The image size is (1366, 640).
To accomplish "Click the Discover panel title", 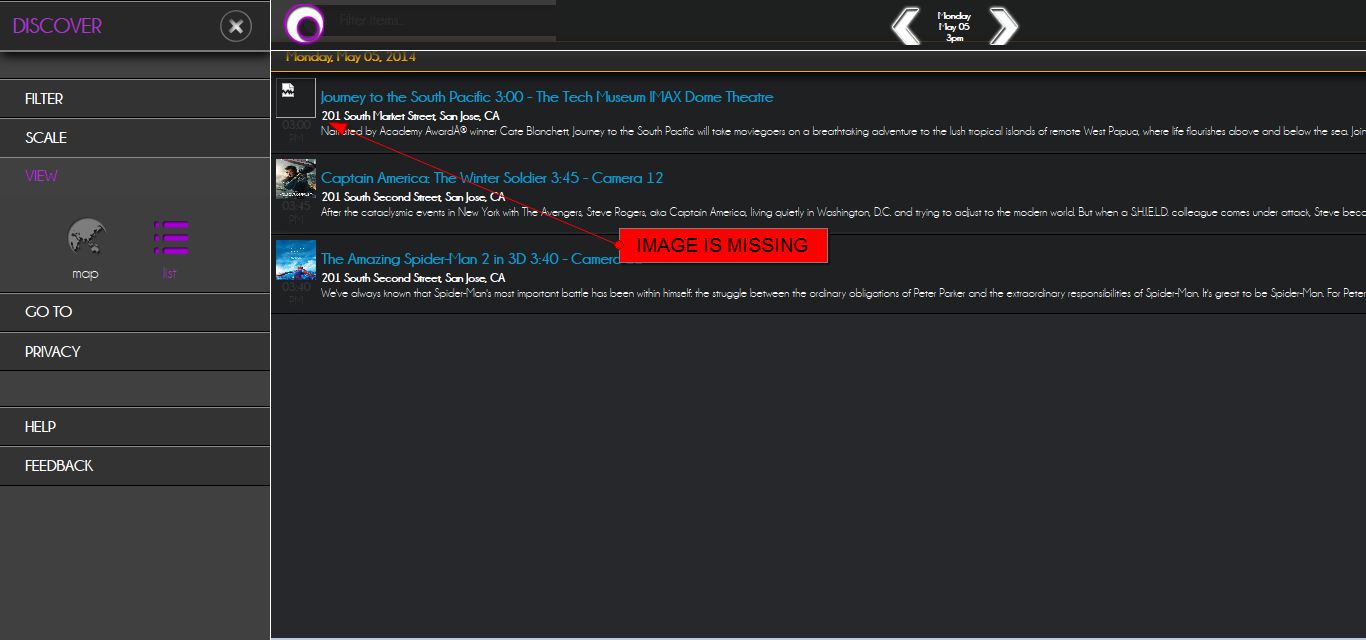I will (57, 26).
